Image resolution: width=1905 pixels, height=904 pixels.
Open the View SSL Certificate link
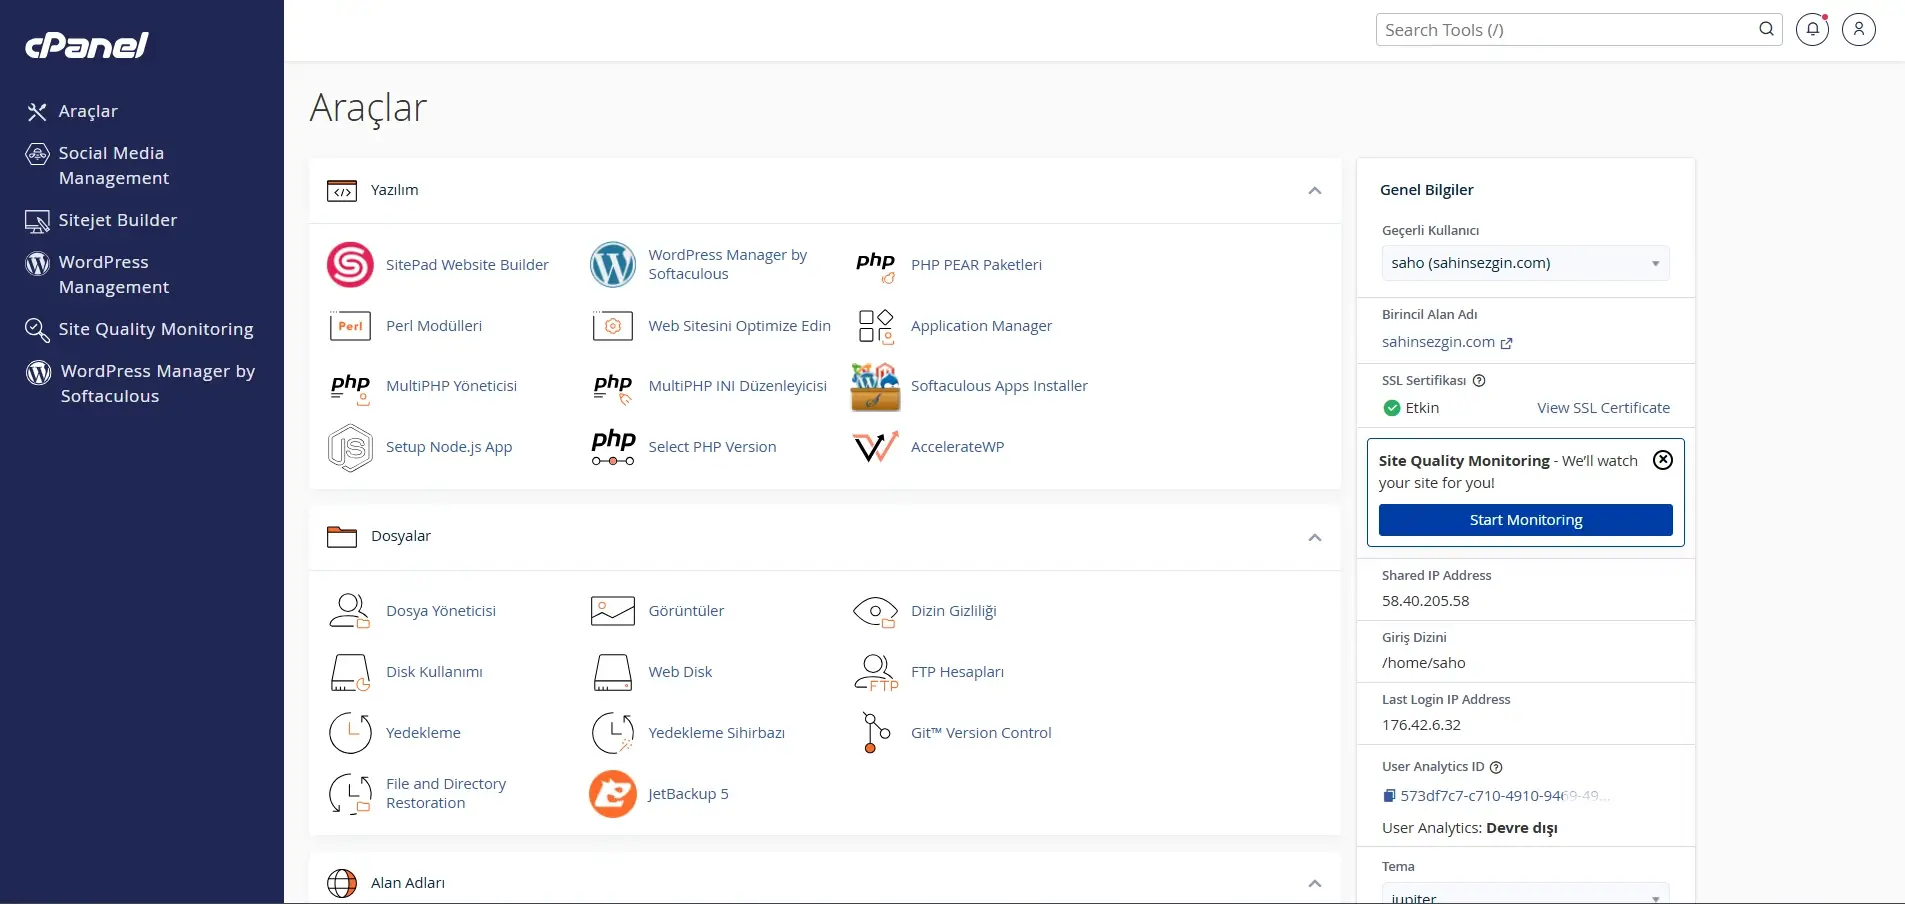1603,408
